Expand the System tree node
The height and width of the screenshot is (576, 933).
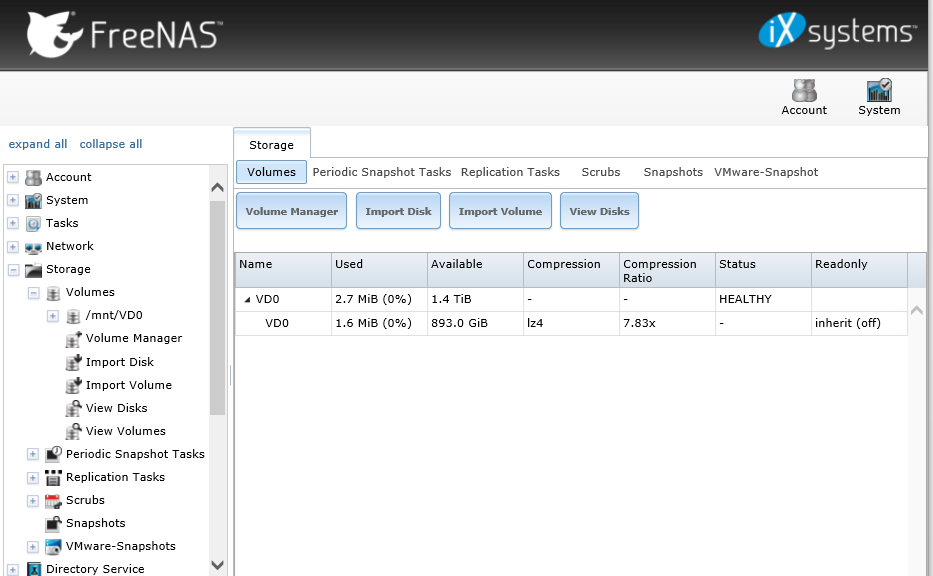tap(12, 200)
